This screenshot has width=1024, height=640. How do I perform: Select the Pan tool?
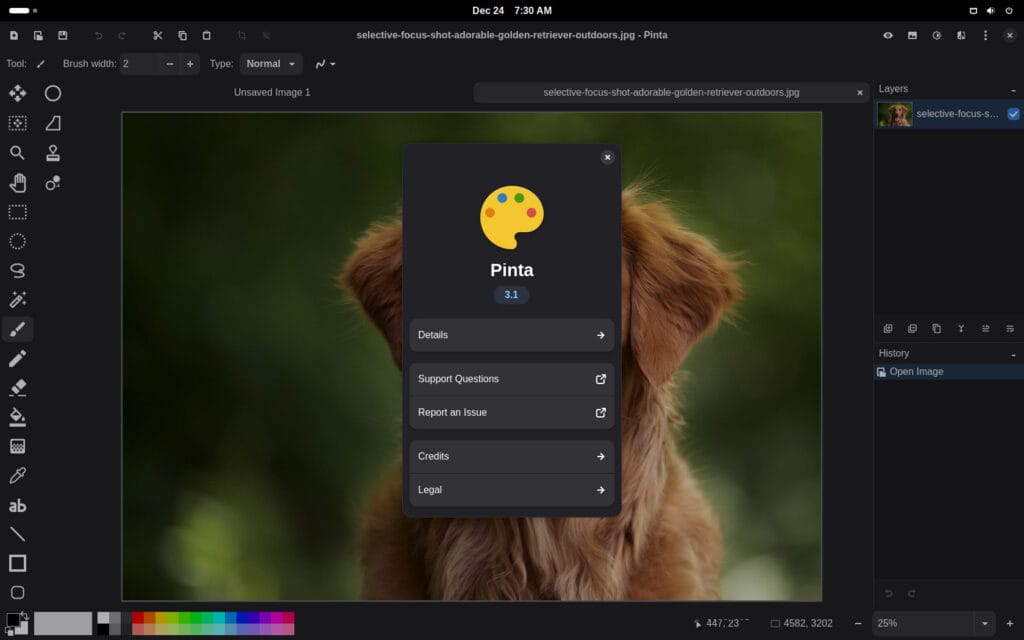tap(18, 182)
